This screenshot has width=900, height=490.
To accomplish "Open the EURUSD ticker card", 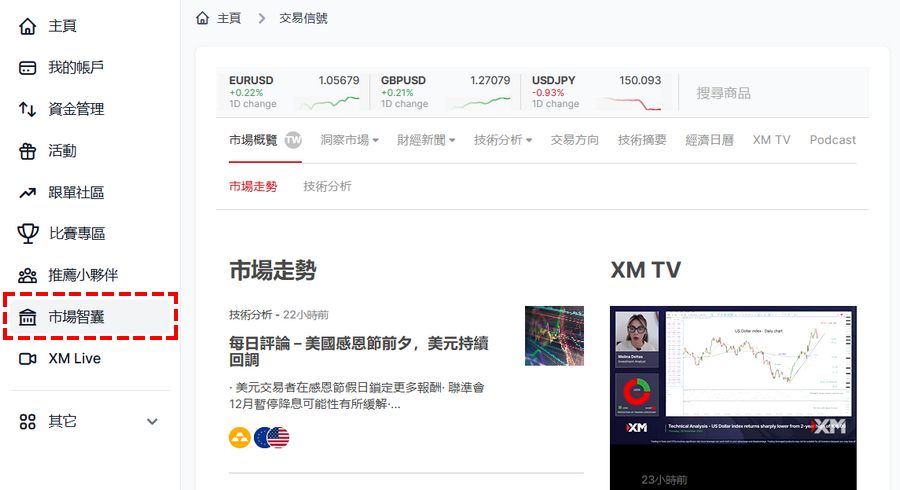I will tap(293, 92).
